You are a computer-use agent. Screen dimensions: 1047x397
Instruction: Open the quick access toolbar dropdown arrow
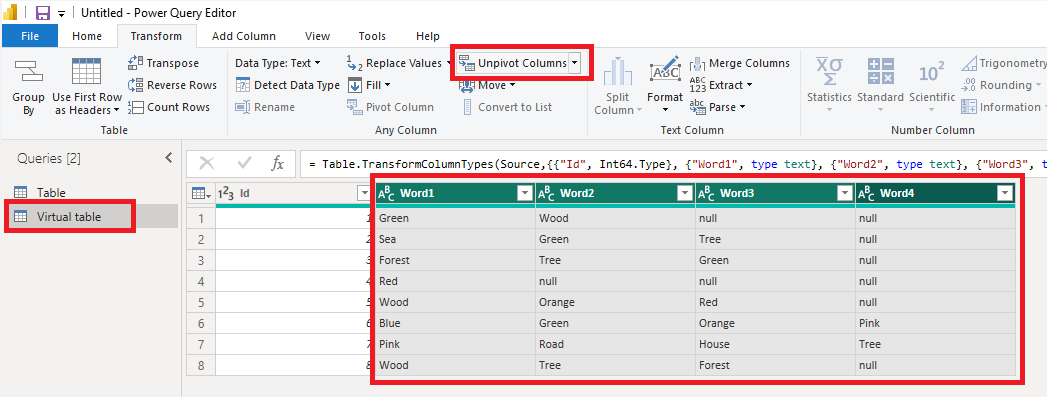tap(61, 13)
